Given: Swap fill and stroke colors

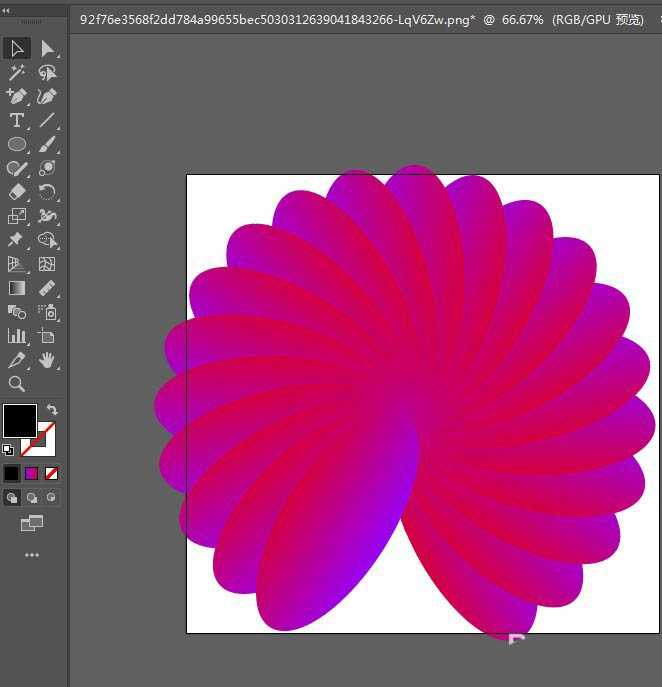Looking at the screenshot, I should point(52,410).
